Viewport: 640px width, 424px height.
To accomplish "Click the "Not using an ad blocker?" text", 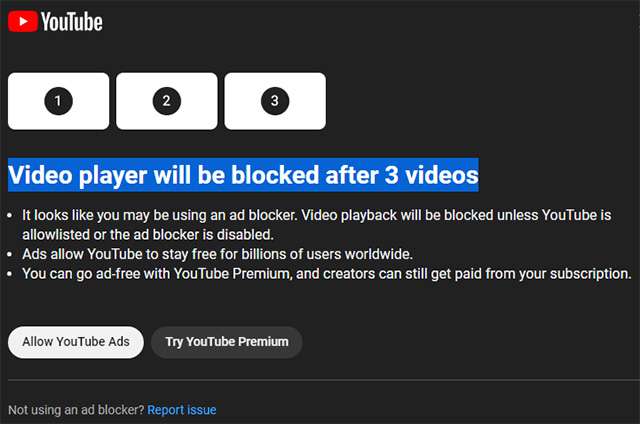I will 76,410.
